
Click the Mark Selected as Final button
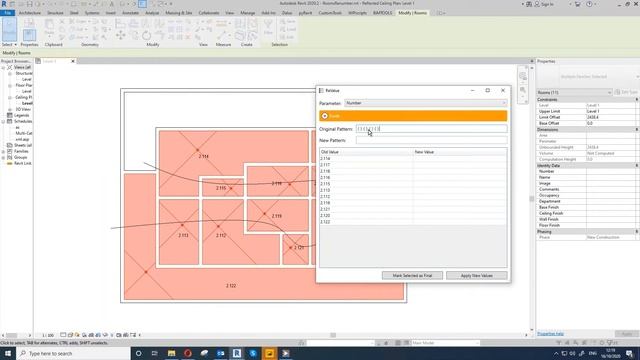[x=412, y=276]
